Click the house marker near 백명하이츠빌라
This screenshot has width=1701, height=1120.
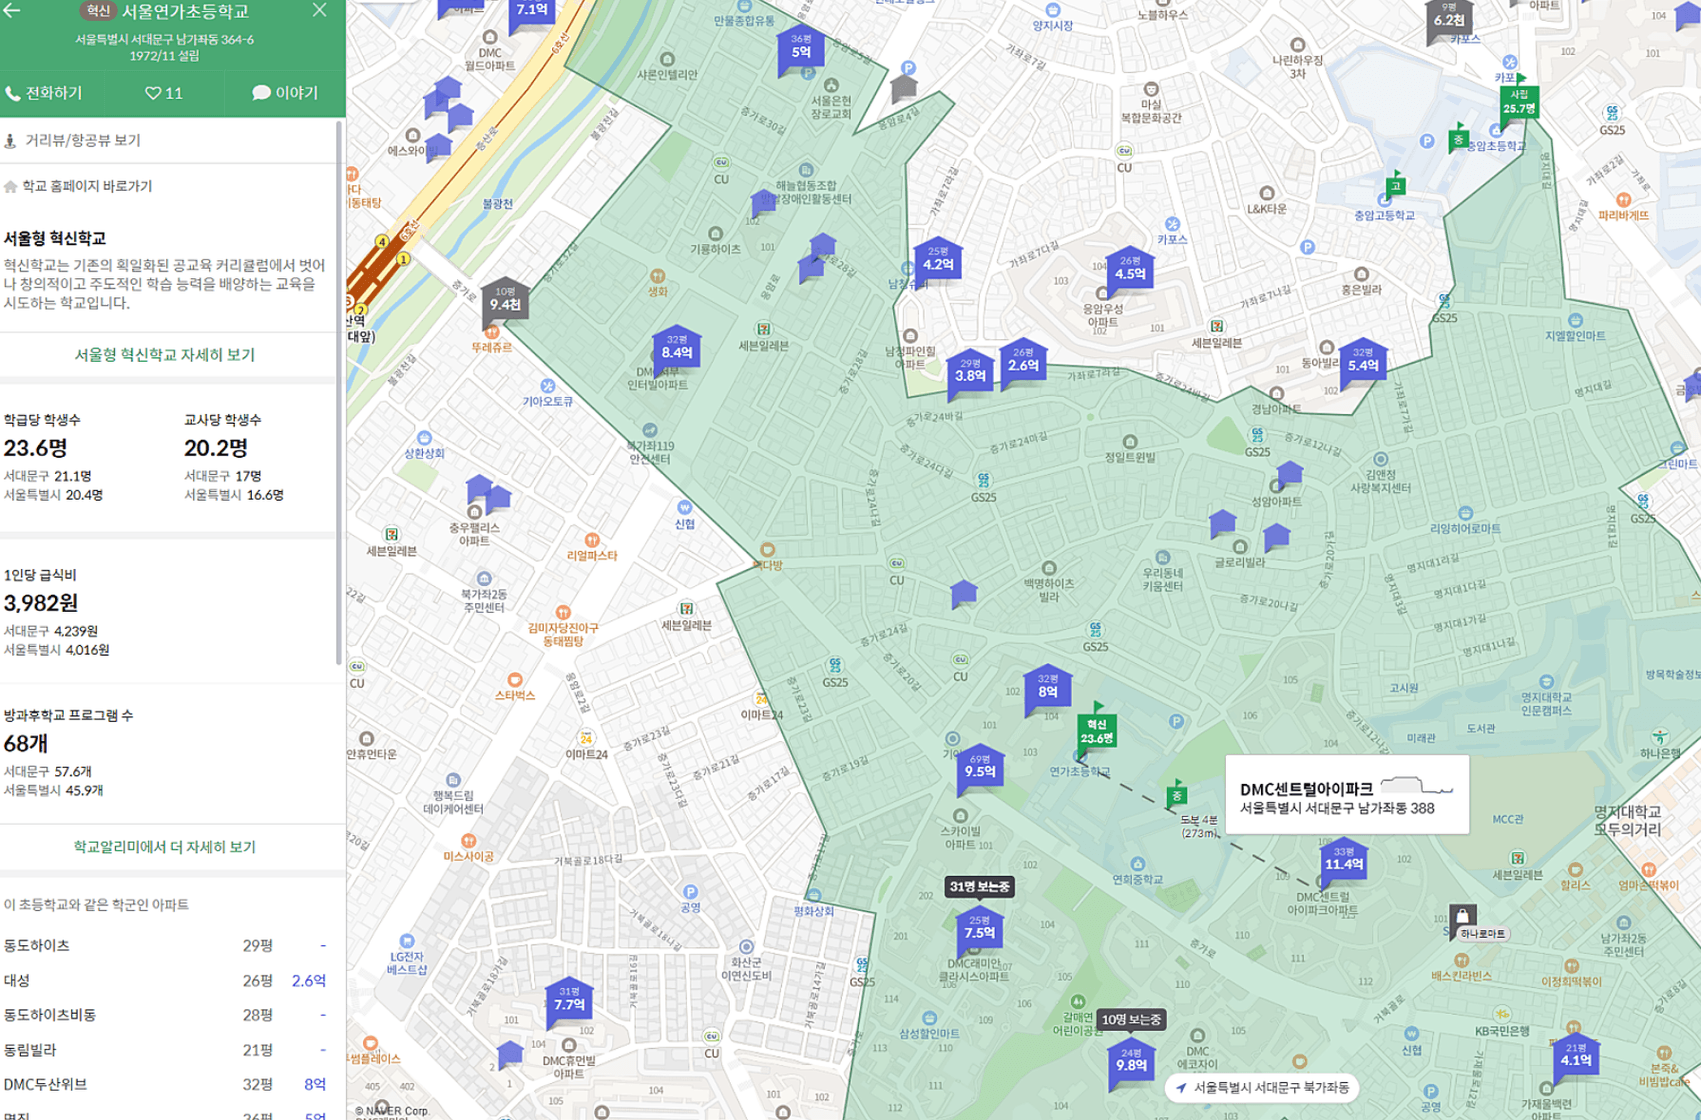[x=963, y=594]
